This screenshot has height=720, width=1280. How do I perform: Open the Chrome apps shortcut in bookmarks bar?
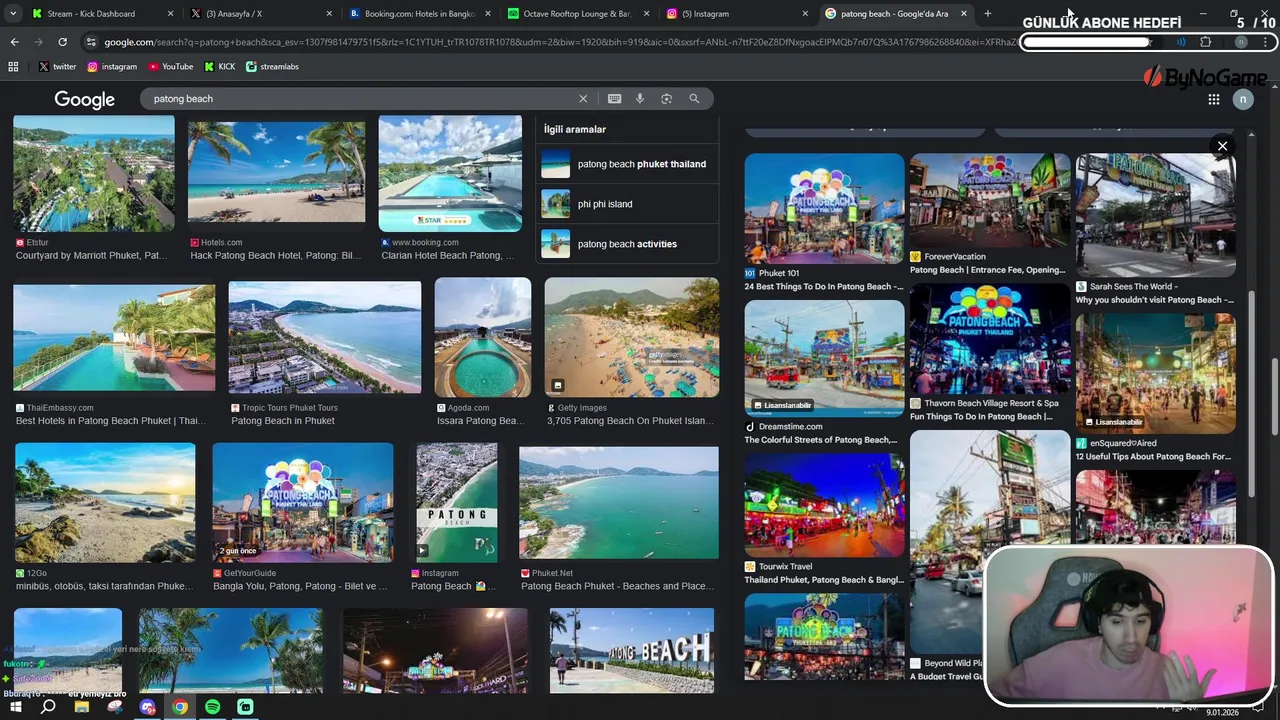pyautogui.click(x=13, y=66)
